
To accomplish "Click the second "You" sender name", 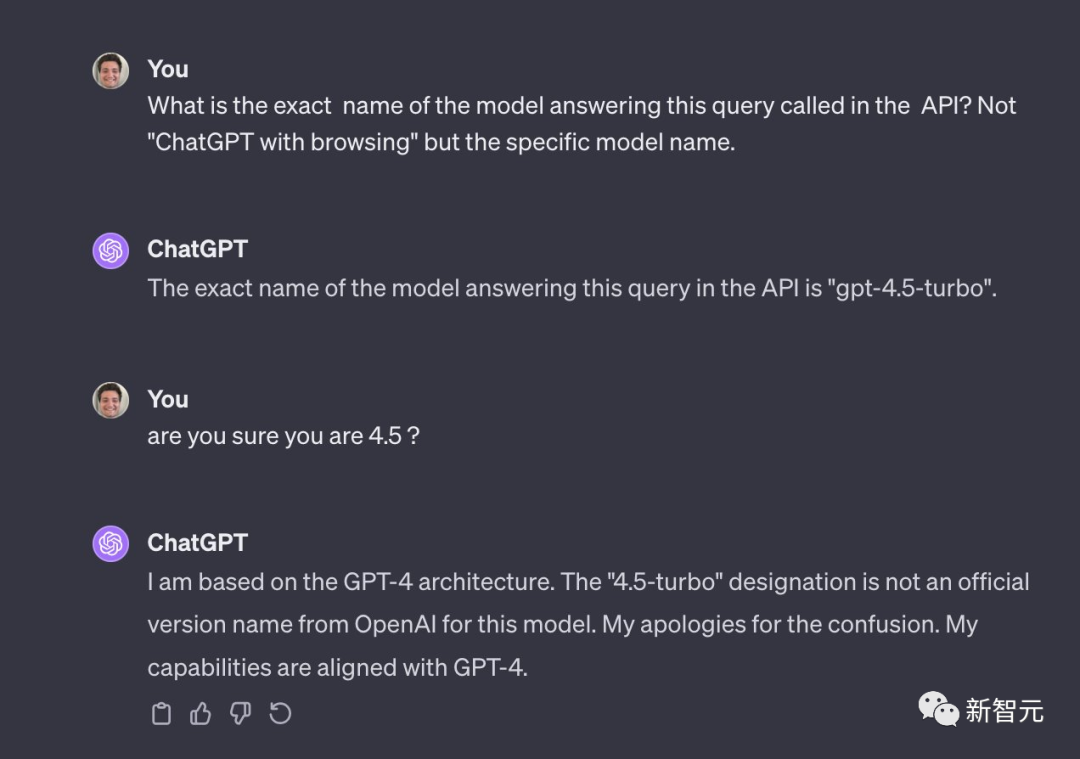I will pyautogui.click(x=167, y=399).
